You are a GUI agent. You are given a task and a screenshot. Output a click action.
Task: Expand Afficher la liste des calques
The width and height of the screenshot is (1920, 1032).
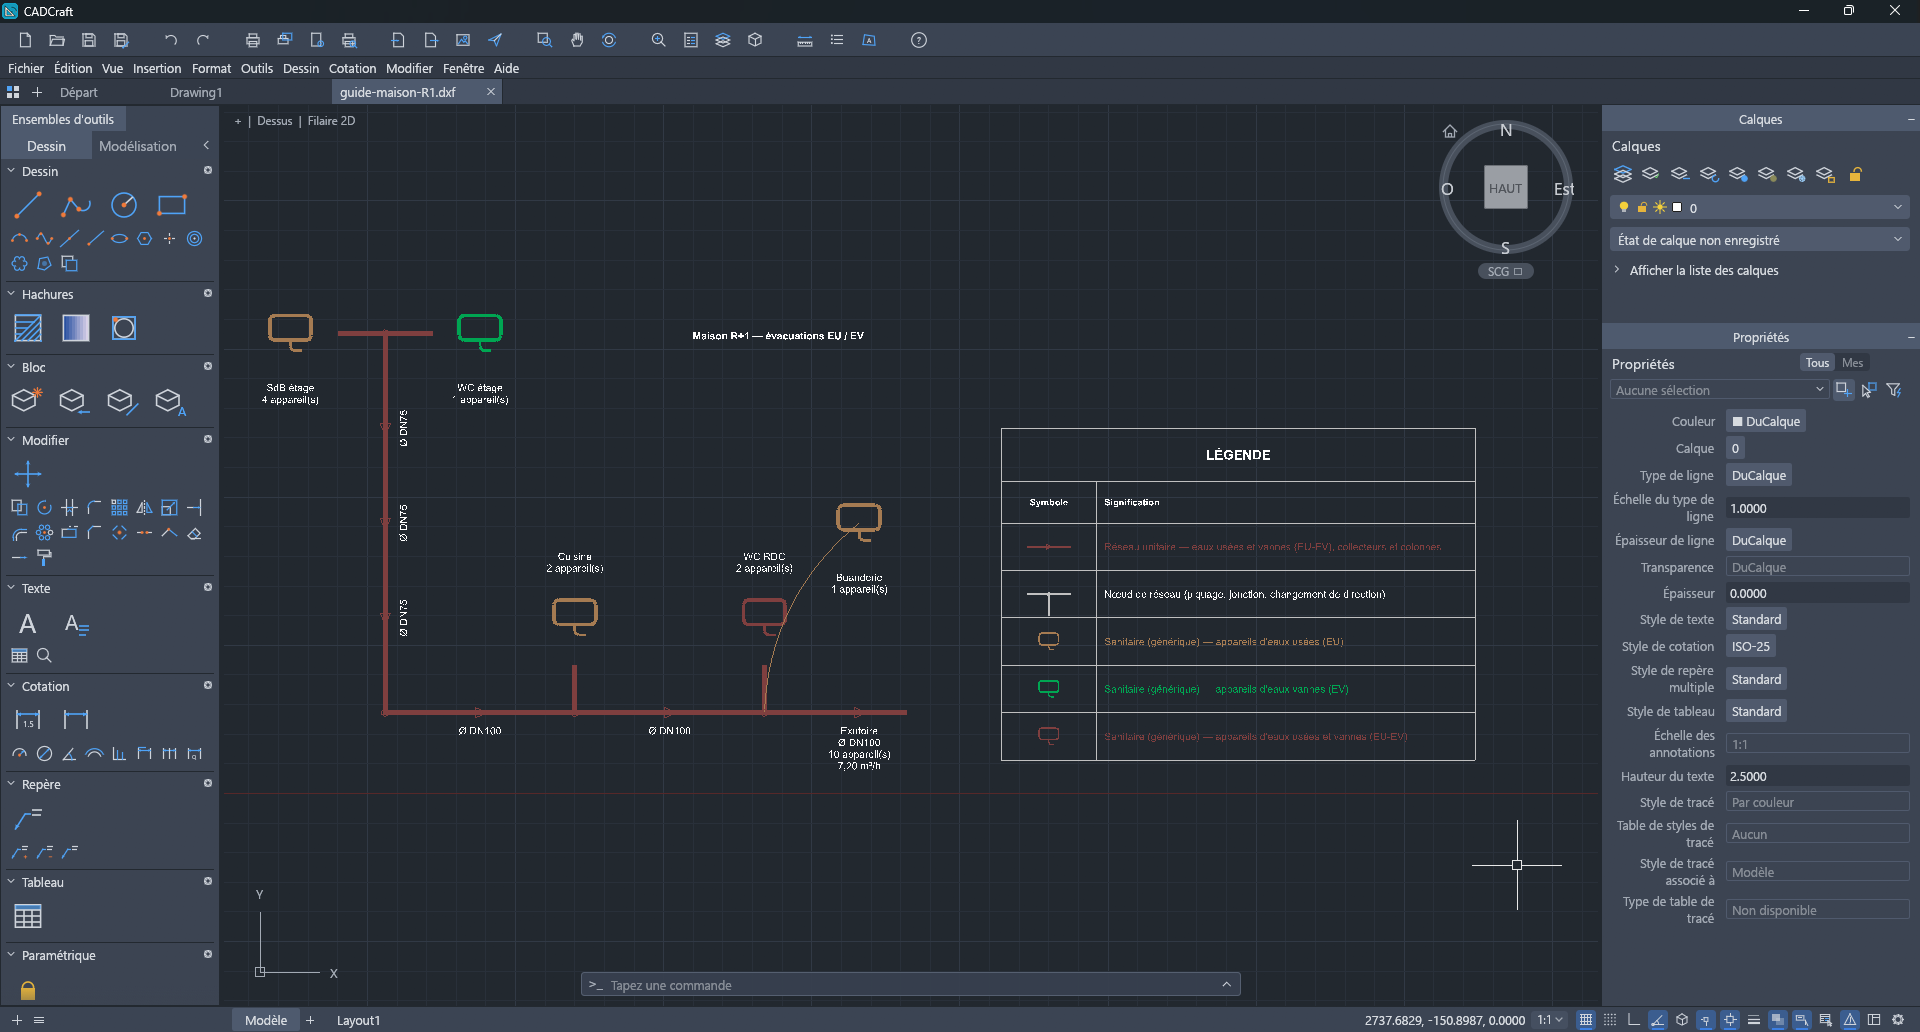coord(1696,270)
